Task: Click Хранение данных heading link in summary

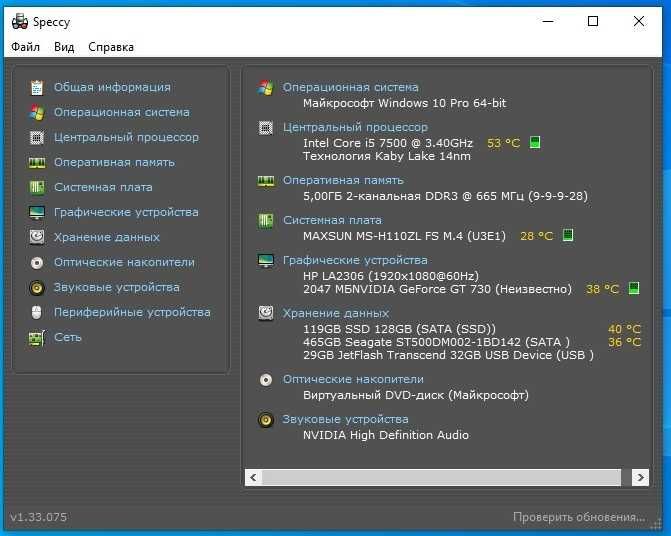Action: click(x=336, y=313)
